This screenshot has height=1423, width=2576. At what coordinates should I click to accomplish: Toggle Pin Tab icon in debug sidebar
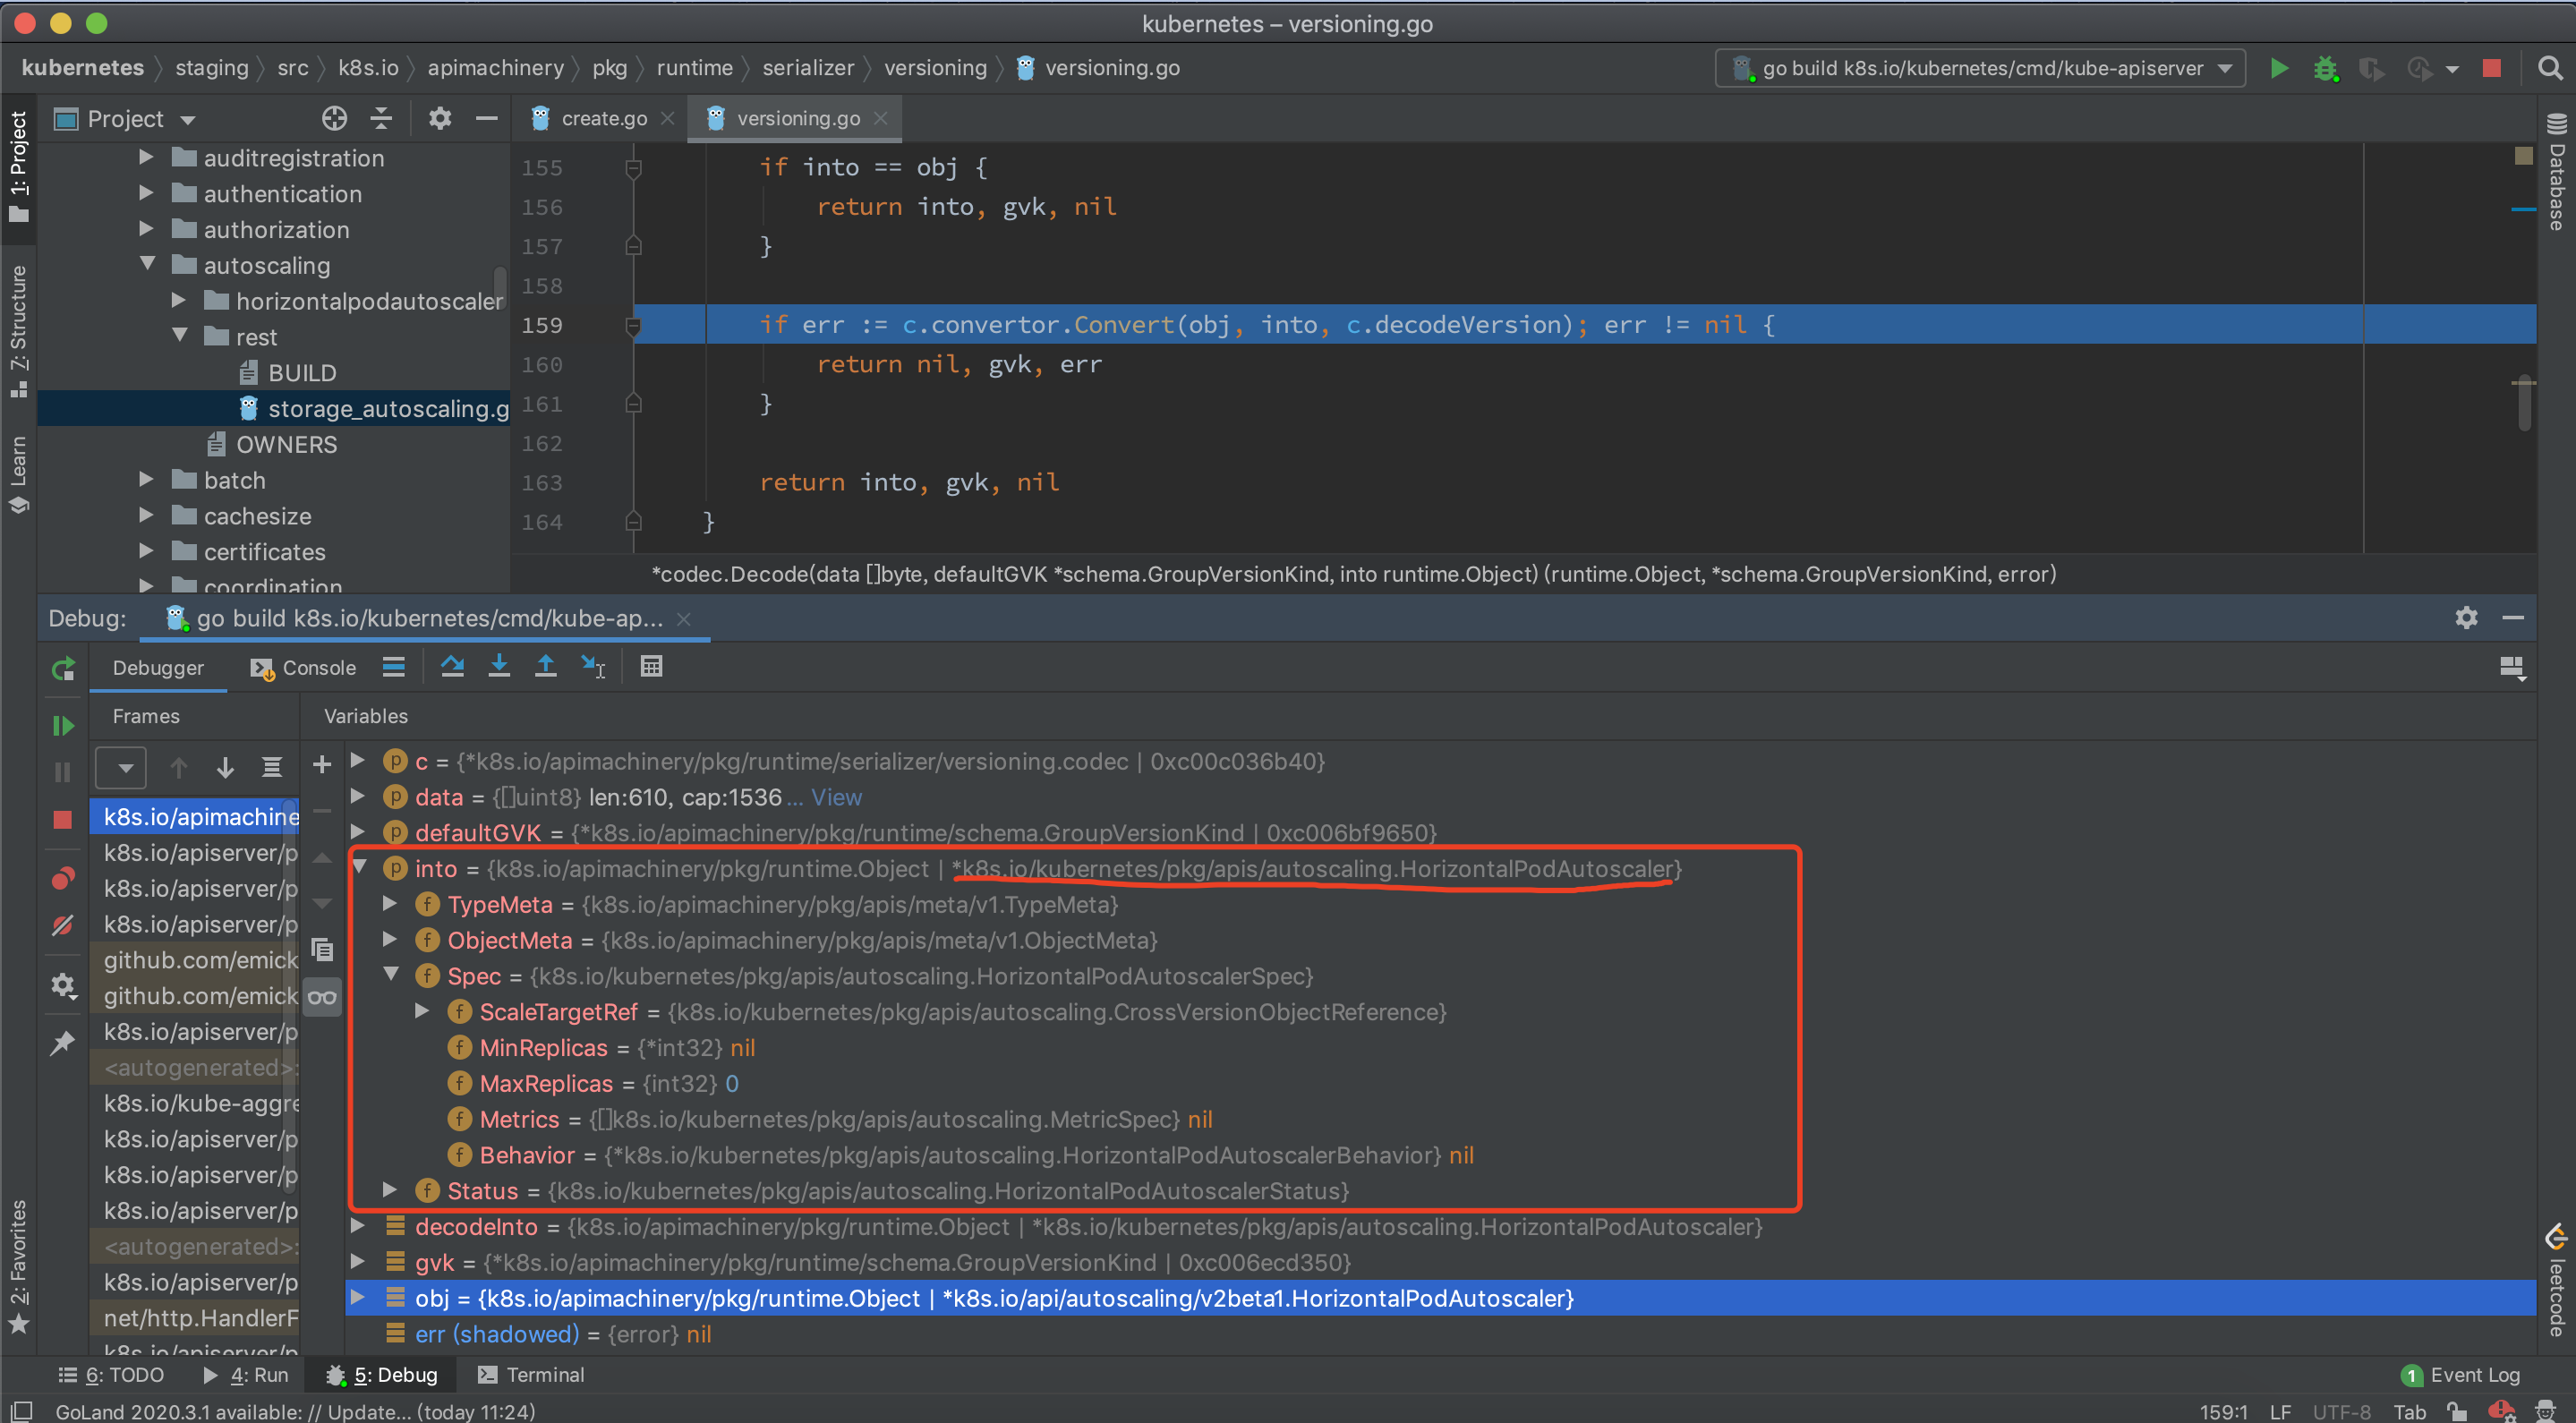pyautogui.click(x=62, y=1043)
